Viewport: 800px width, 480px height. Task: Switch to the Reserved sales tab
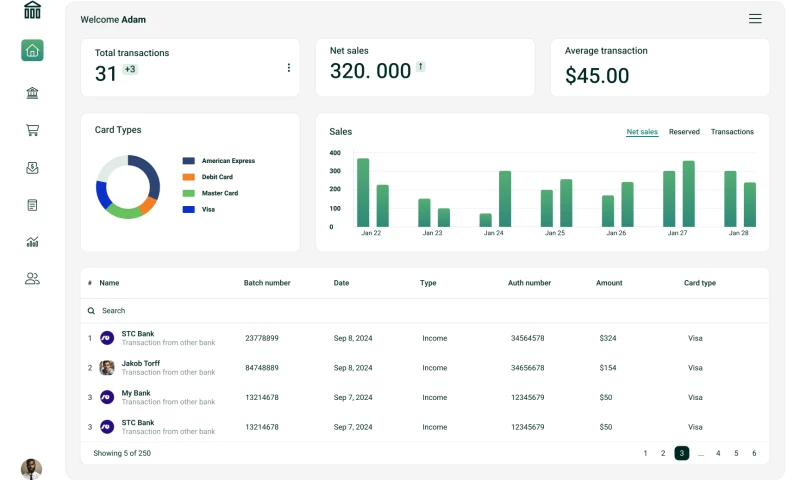point(684,132)
